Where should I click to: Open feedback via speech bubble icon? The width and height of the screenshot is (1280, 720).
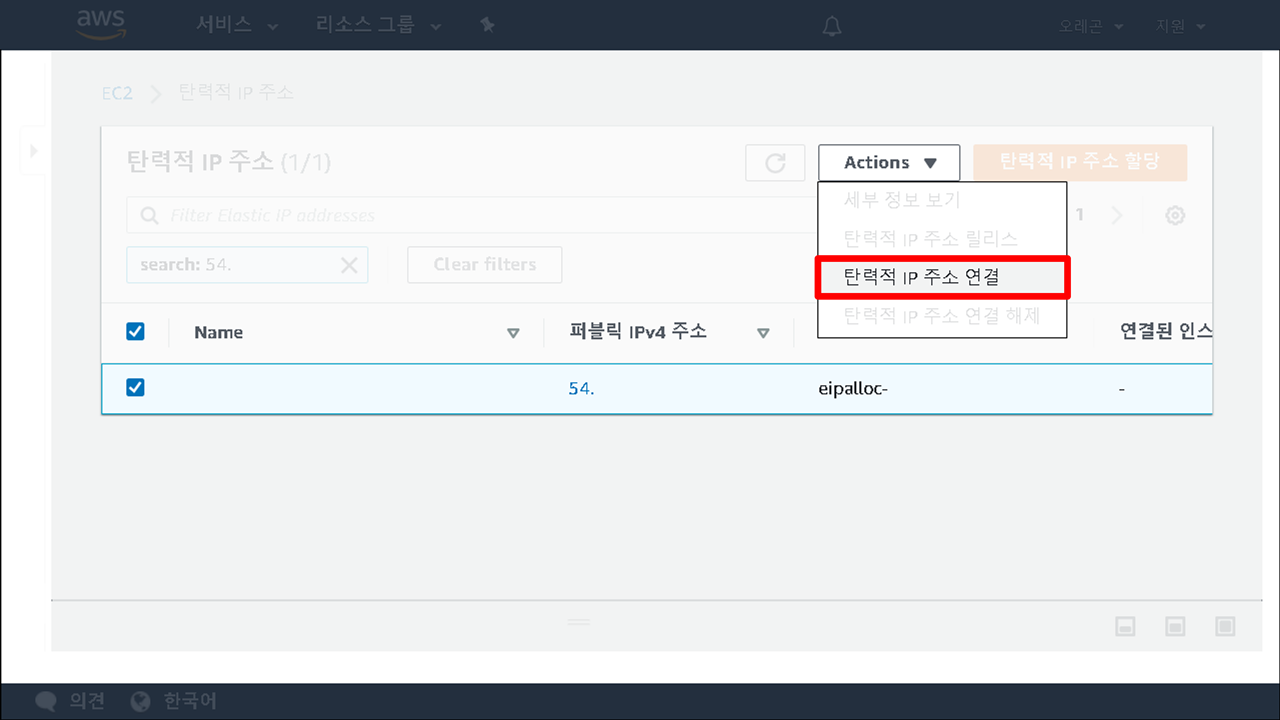[45, 700]
